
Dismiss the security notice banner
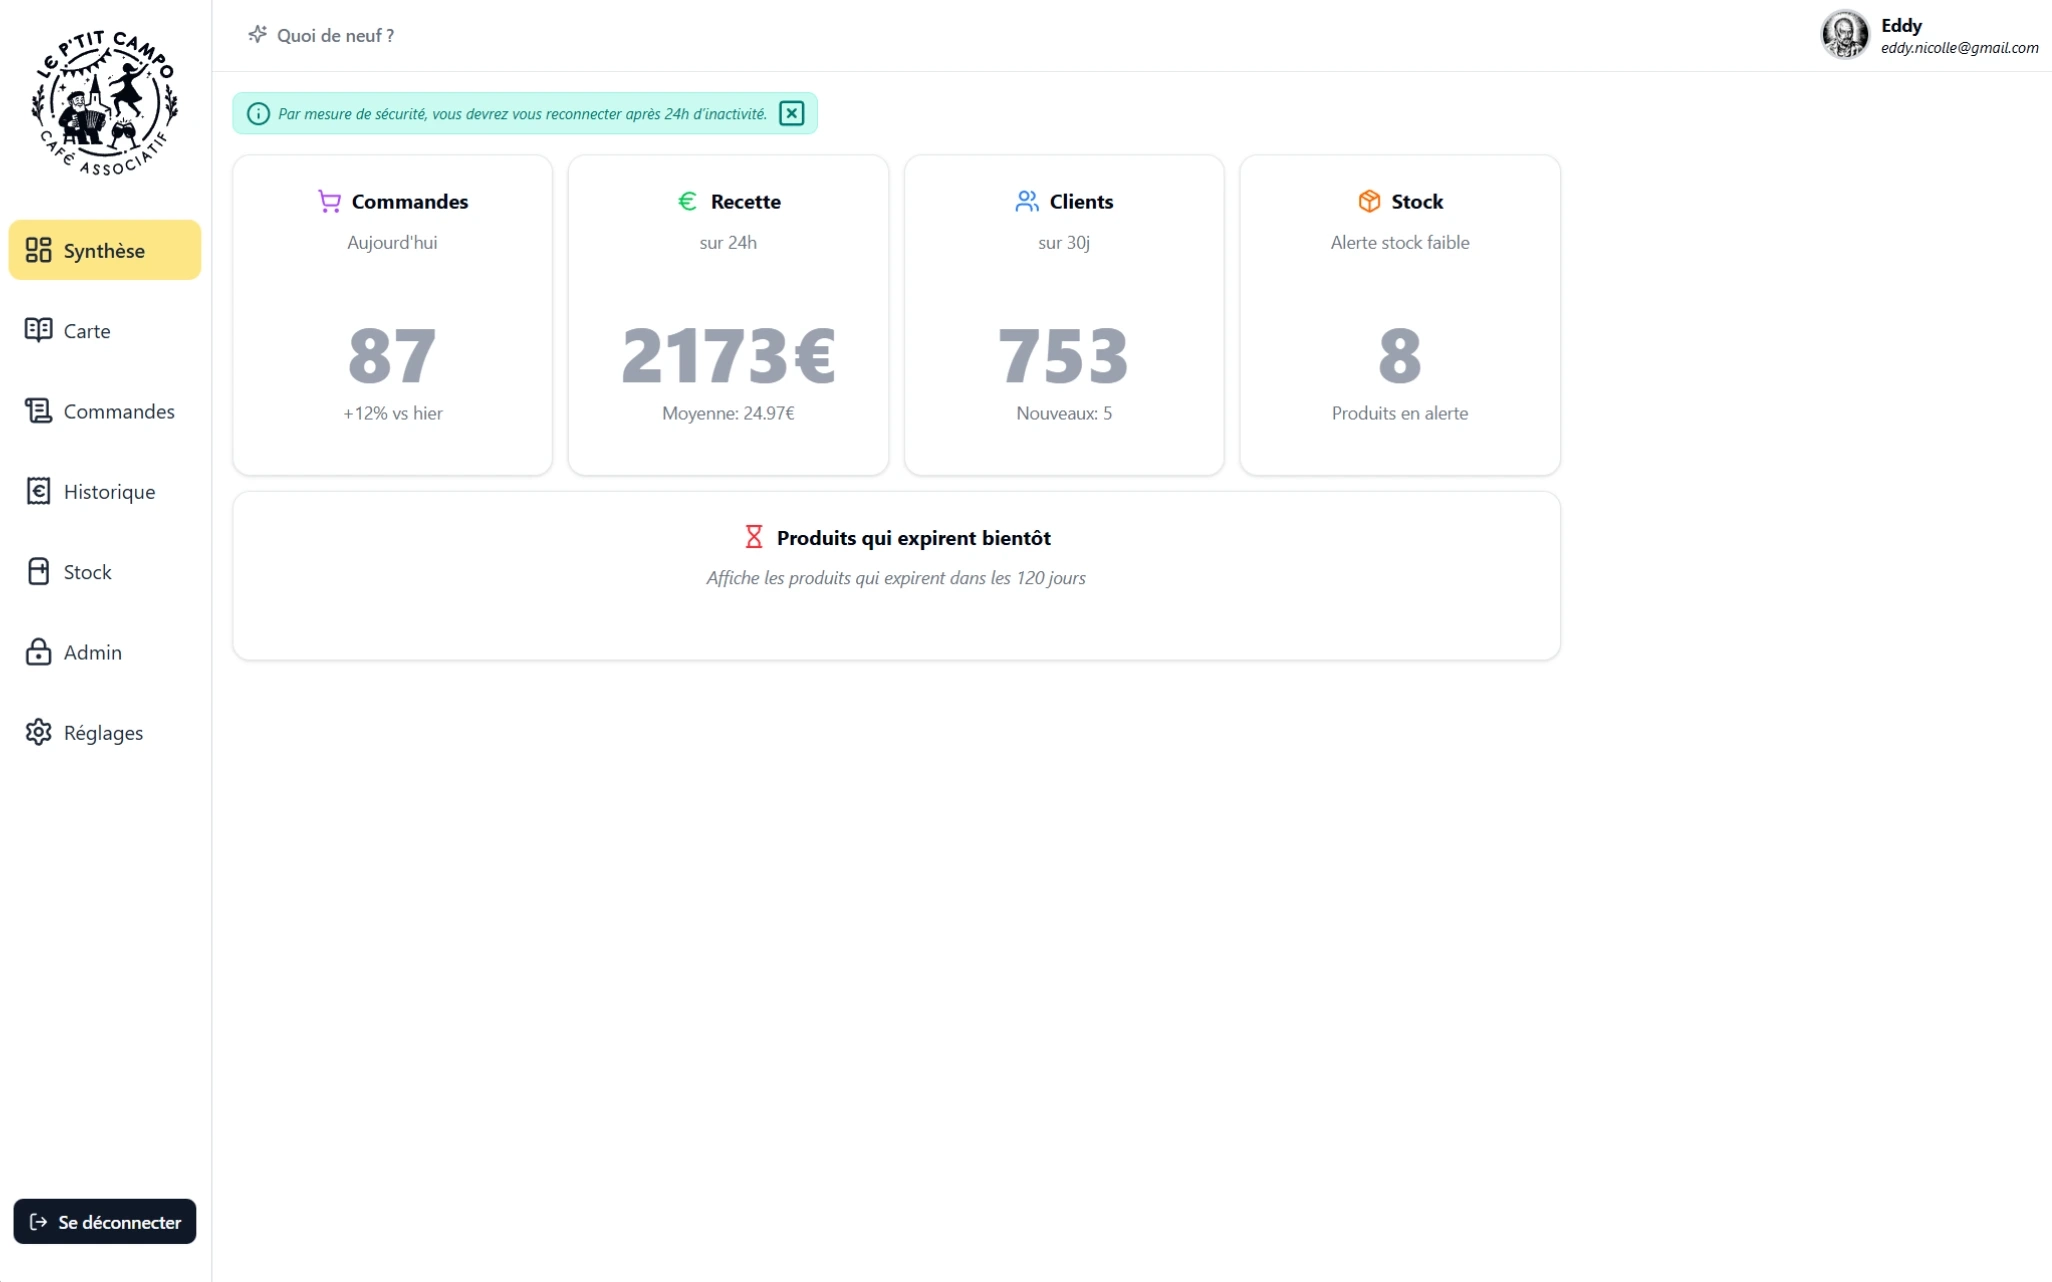pyautogui.click(x=791, y=113)
